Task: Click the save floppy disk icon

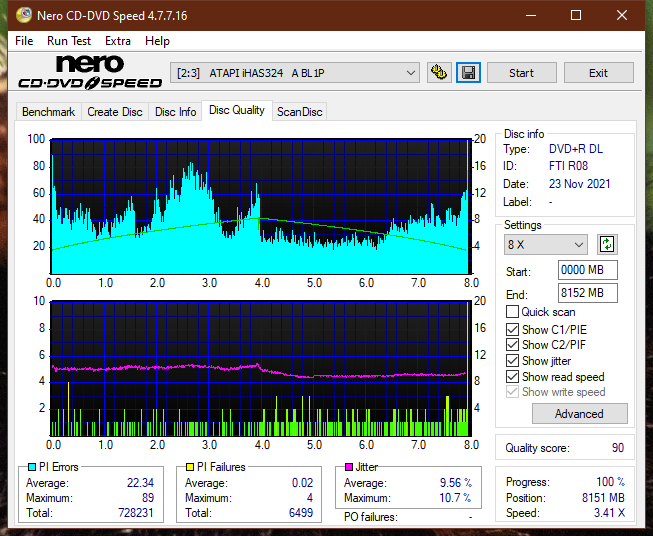Action: click(x=469, y=73)
